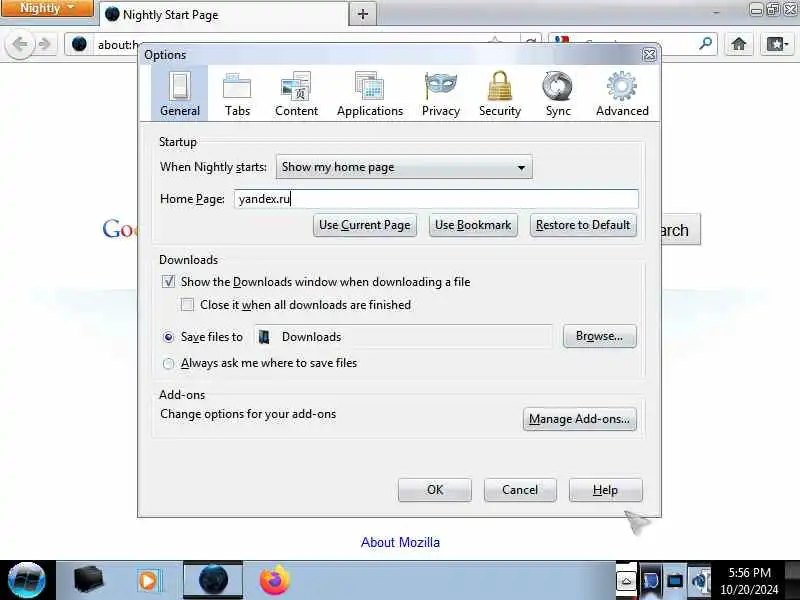Click the action center flag tray icon
The width and height of the screenshot is (800, 600).
click(651, 581)
